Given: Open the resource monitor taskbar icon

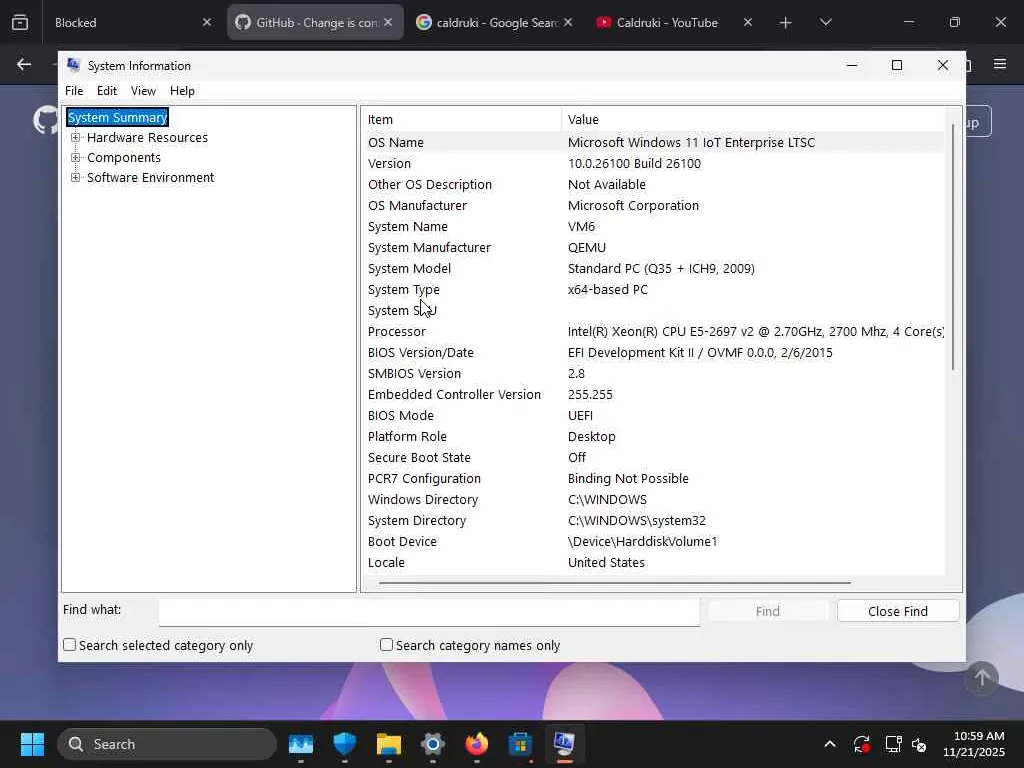Looking at the screenshot, I should [x=301, y=744].
